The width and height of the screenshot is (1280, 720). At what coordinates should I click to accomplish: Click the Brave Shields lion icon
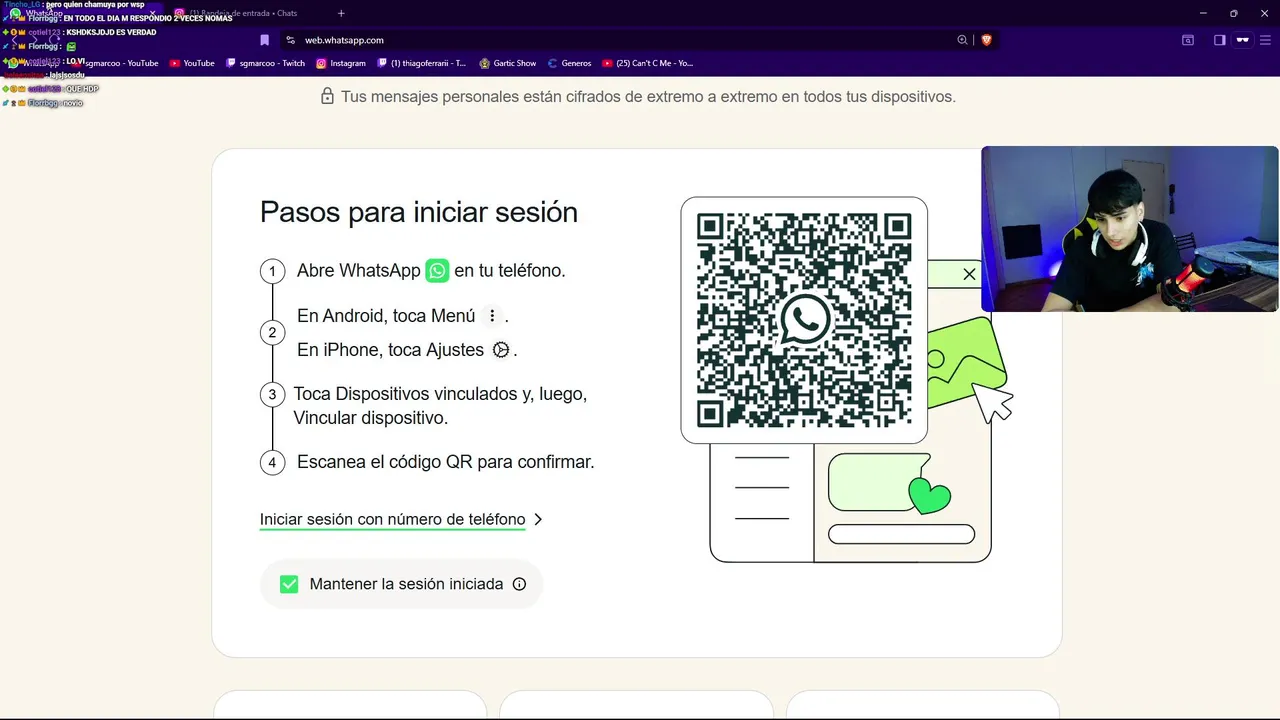click(986, 40)
